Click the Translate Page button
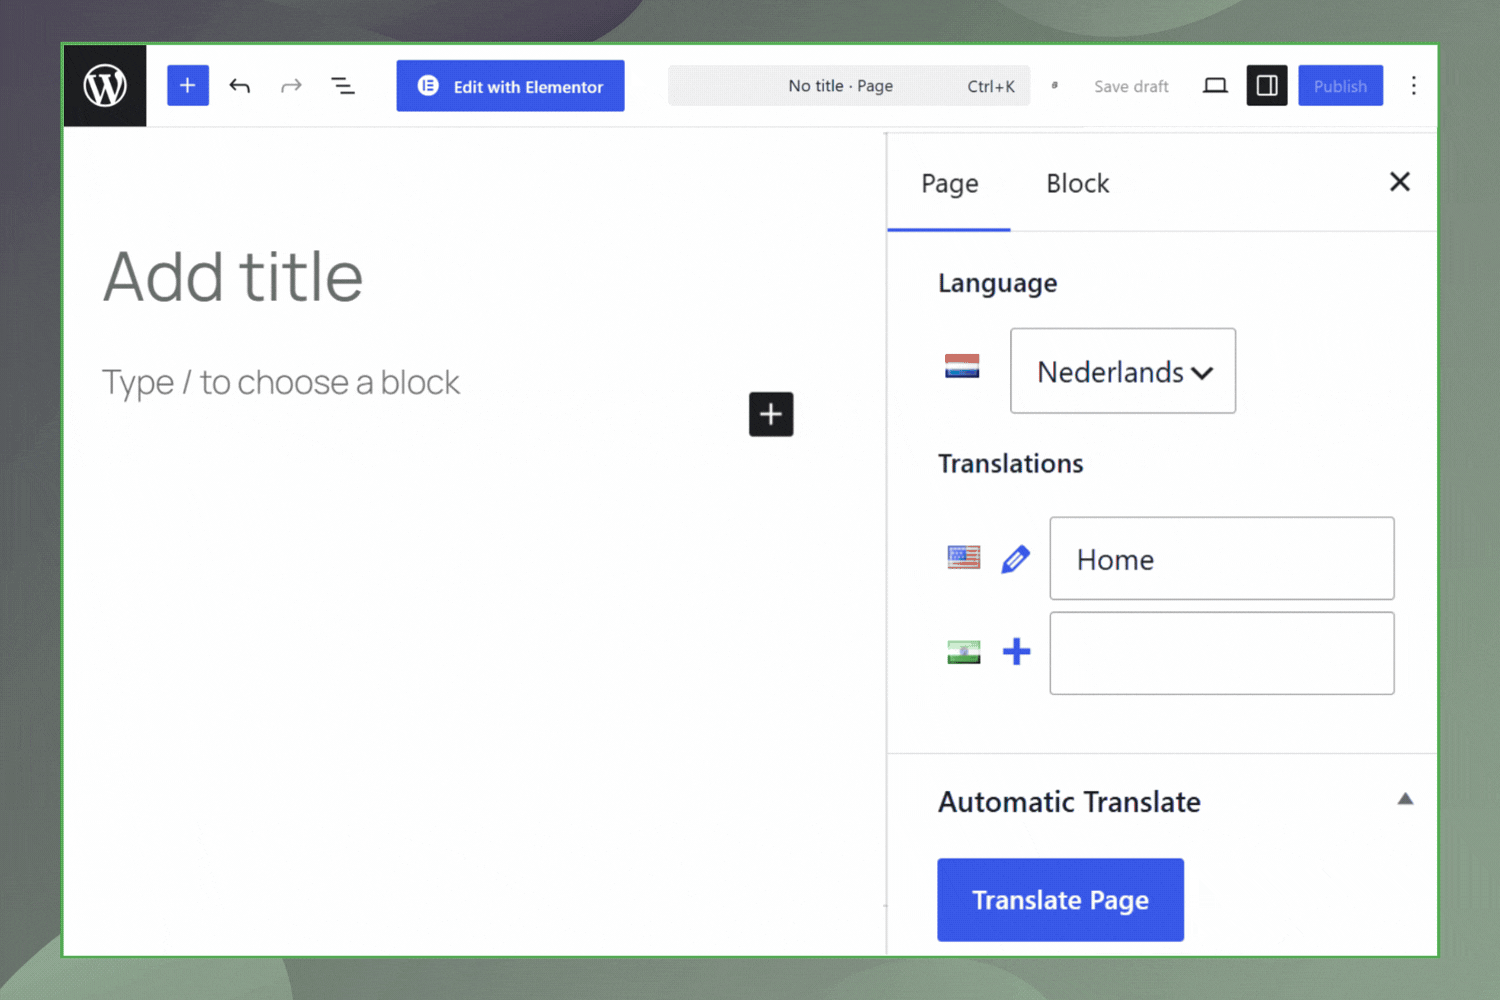The height and width of the screenshot is (1000, 1500). point(1060,900)
